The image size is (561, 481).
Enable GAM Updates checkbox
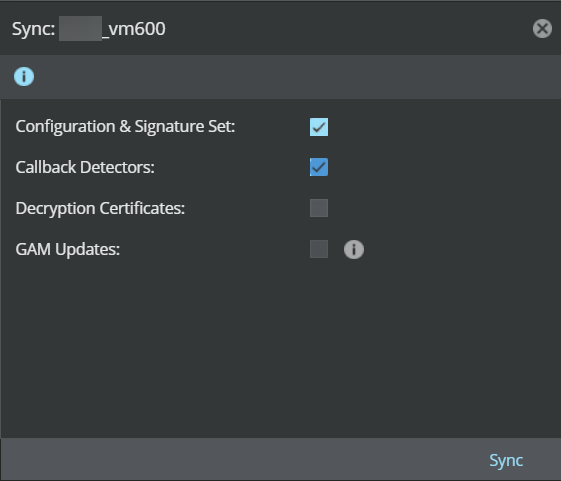click(319, 249)
